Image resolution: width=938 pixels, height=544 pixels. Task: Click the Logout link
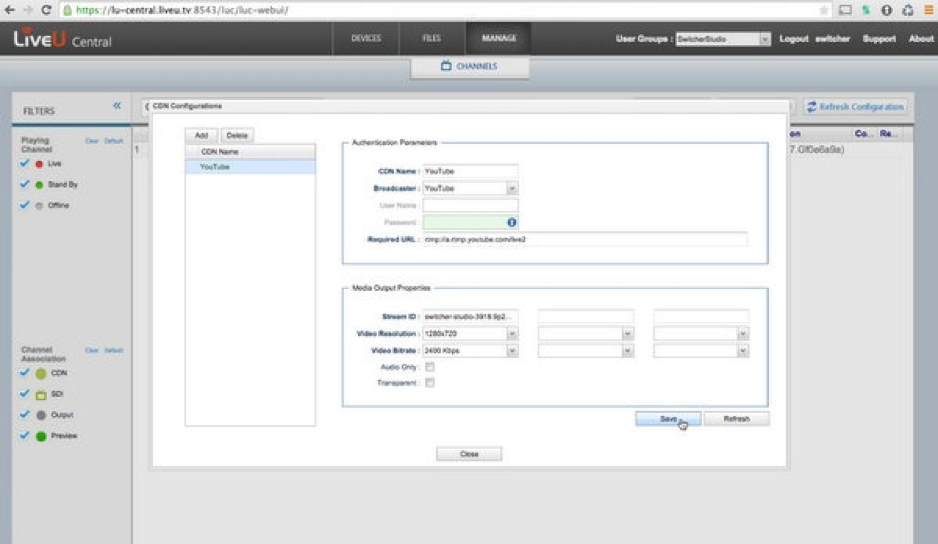[x=793, y=39]
